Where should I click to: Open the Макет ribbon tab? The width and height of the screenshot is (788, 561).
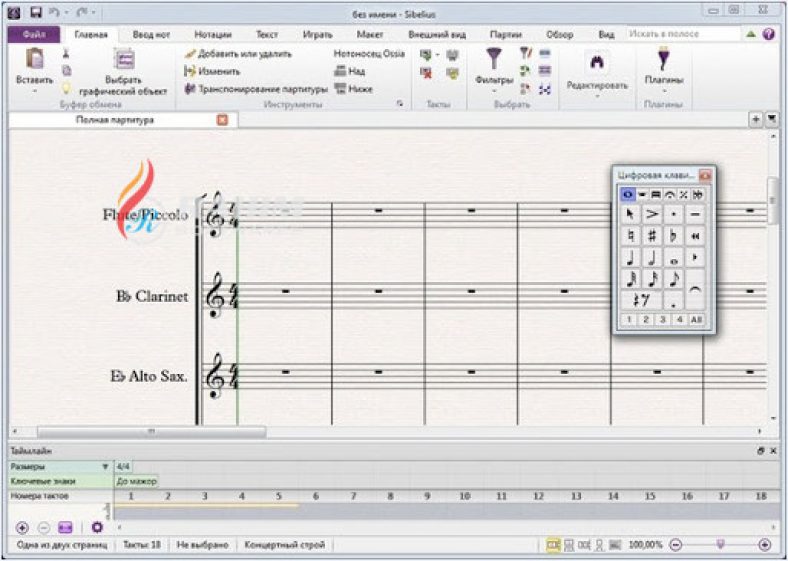[370, 34]
